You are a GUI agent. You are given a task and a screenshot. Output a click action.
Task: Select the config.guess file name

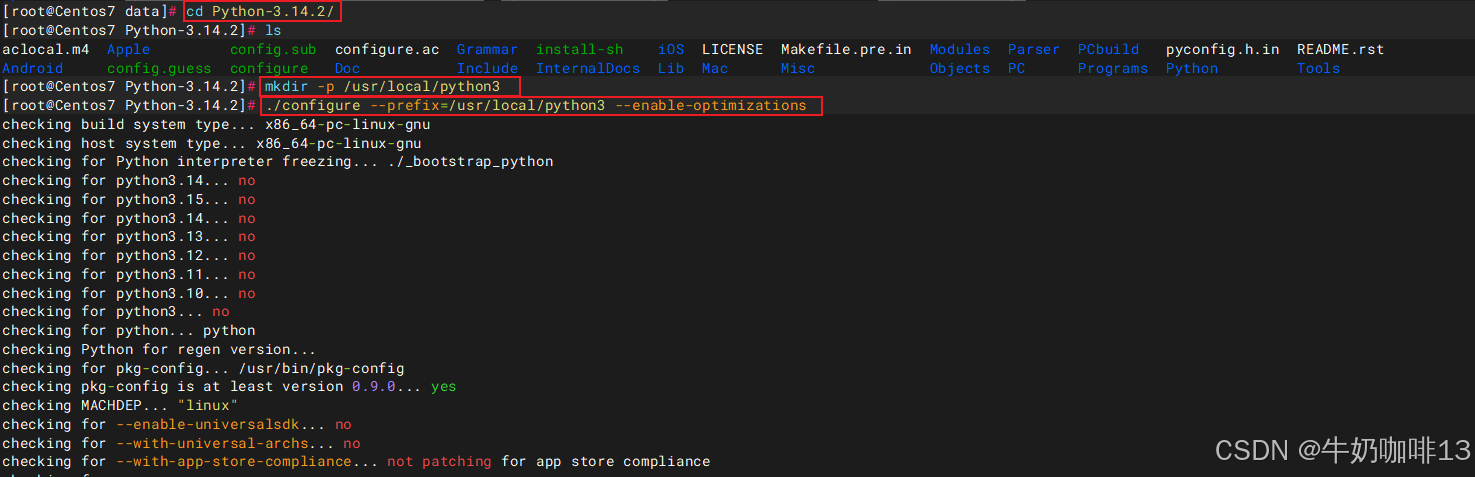[x=159, y=68]
